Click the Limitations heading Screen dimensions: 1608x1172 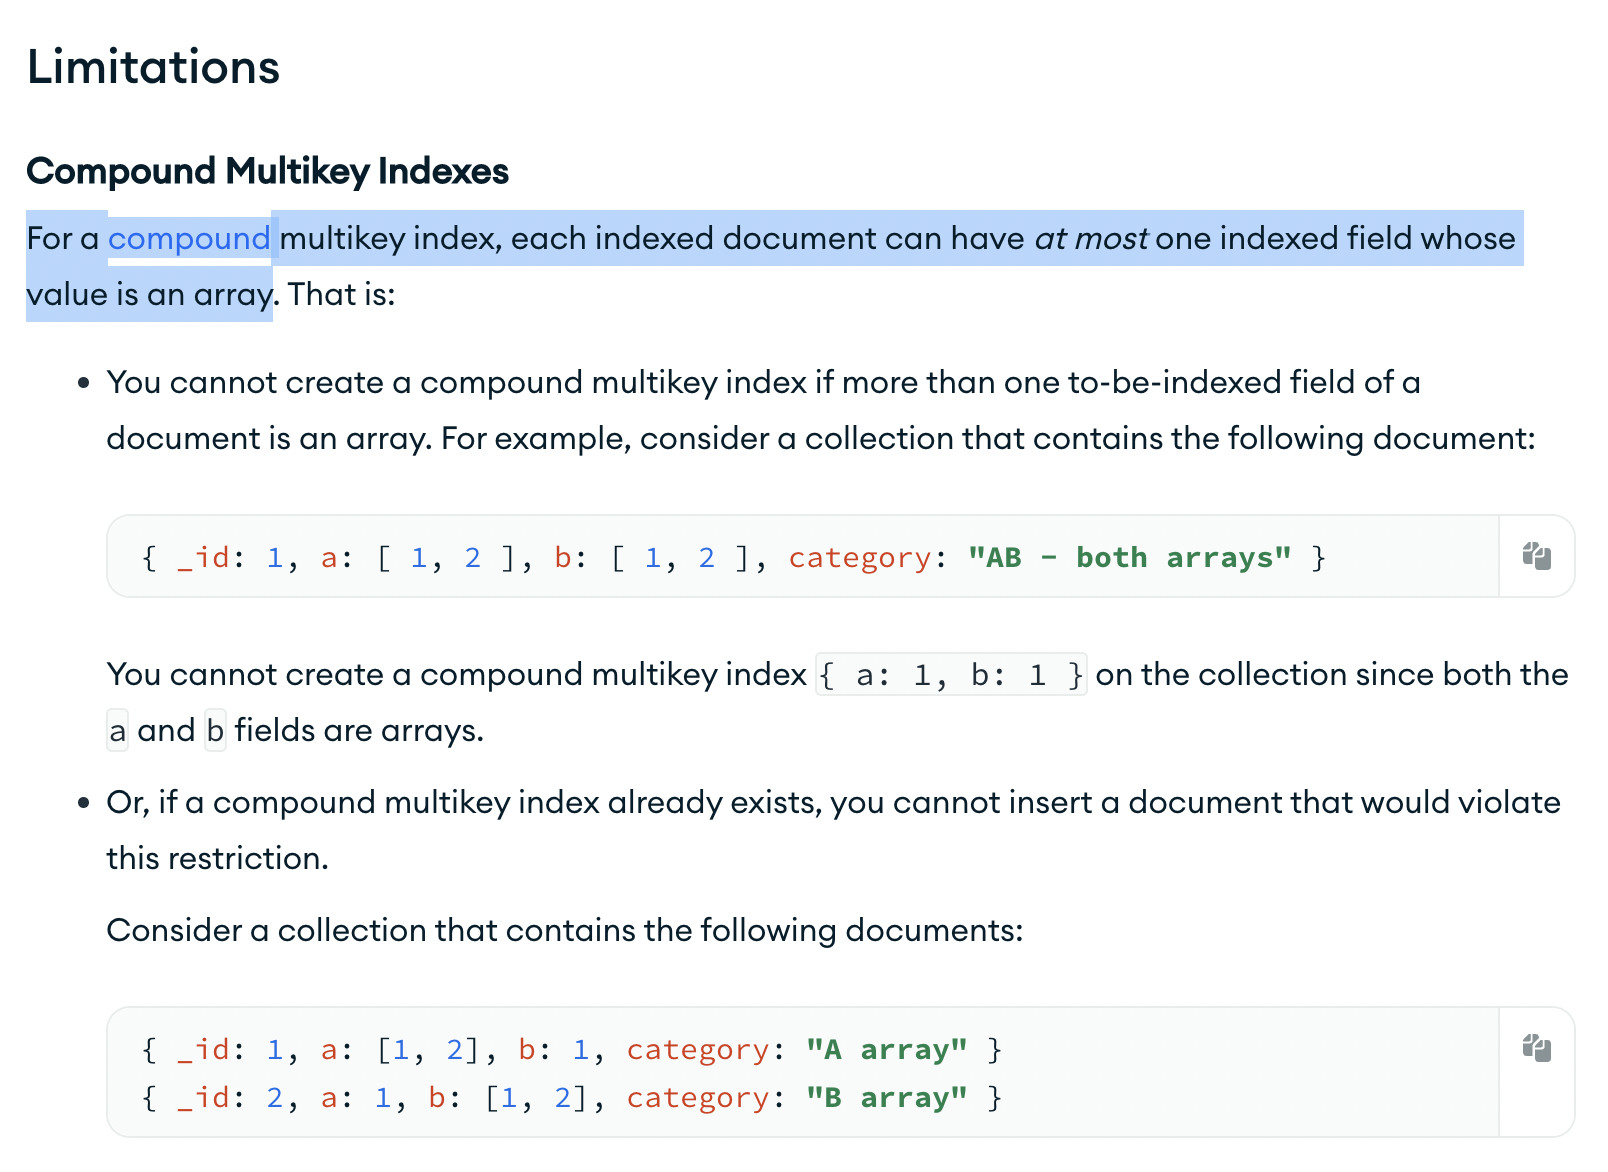152,66
